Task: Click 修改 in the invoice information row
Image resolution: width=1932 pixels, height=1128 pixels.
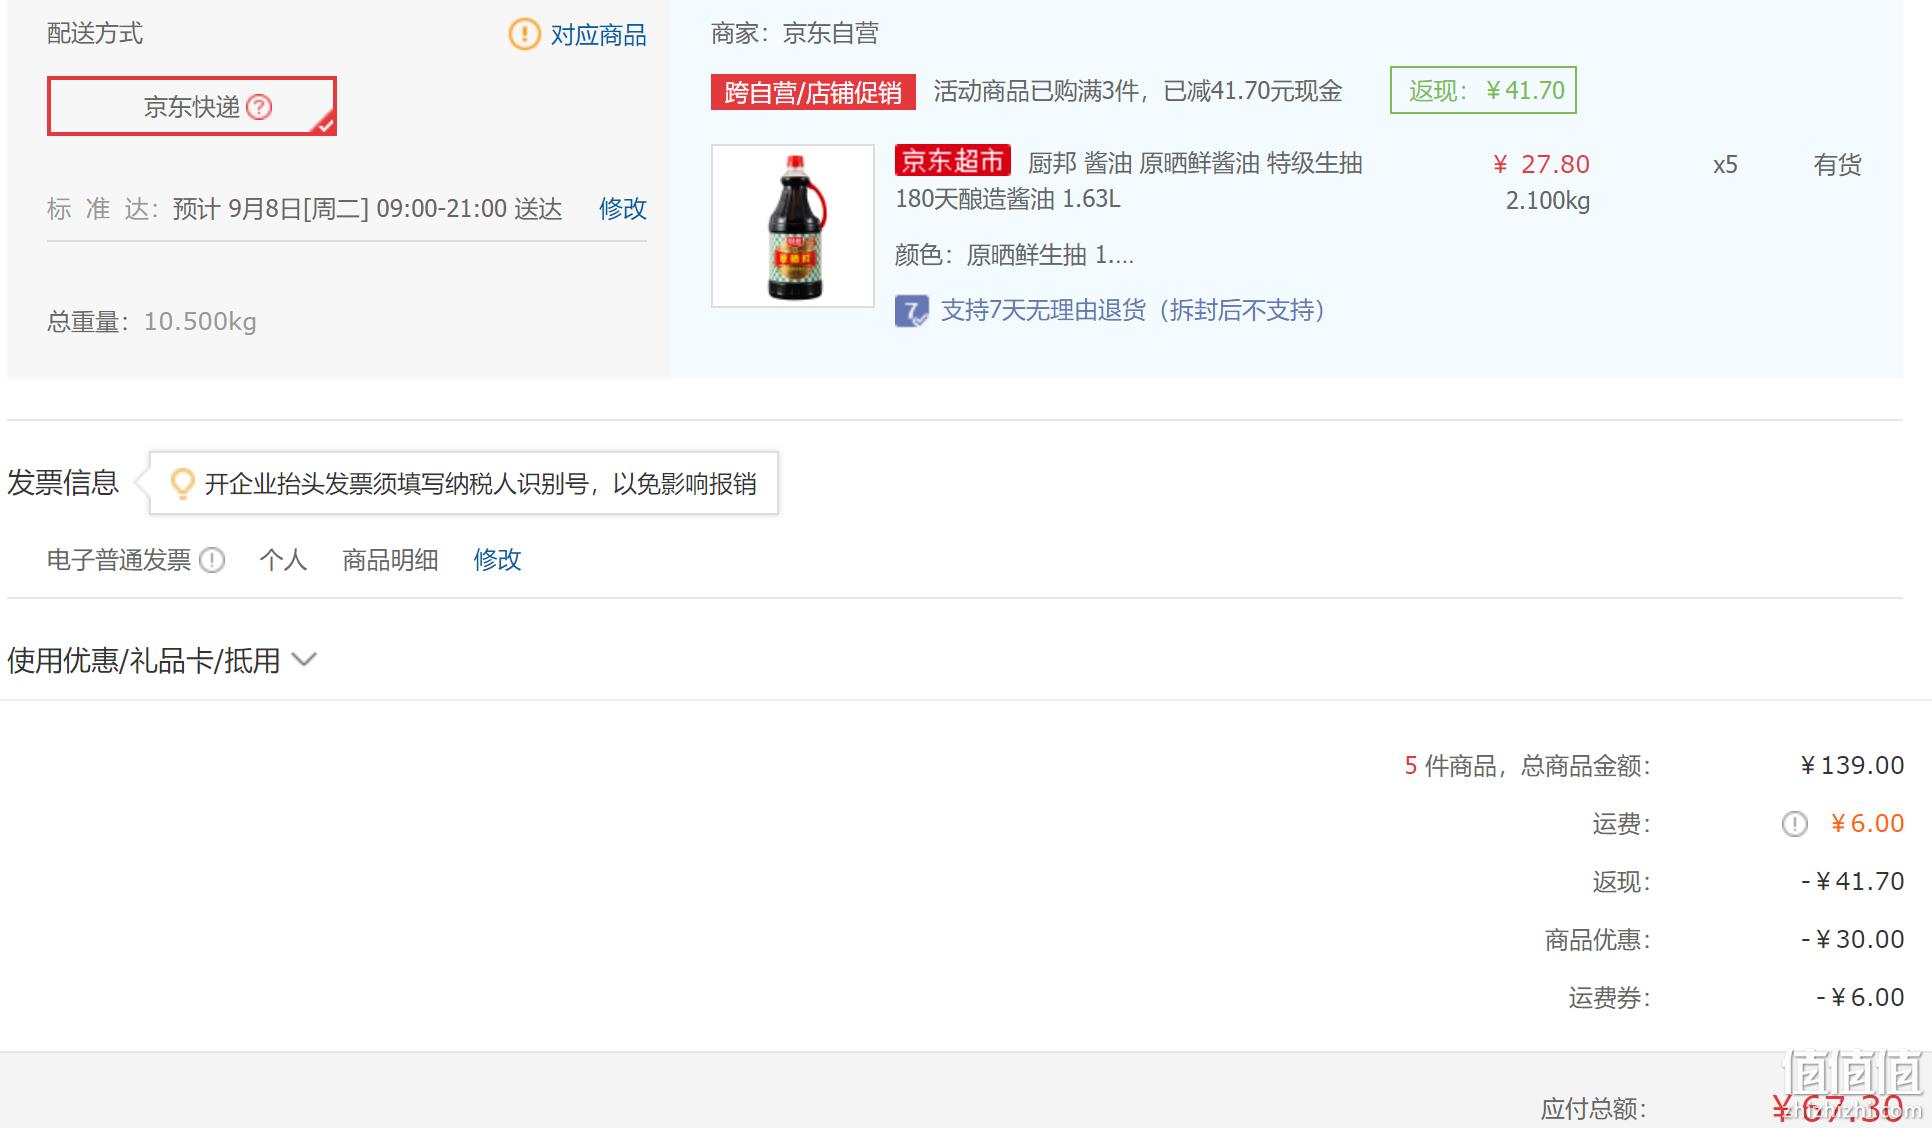Action: [x=497, y=559]
